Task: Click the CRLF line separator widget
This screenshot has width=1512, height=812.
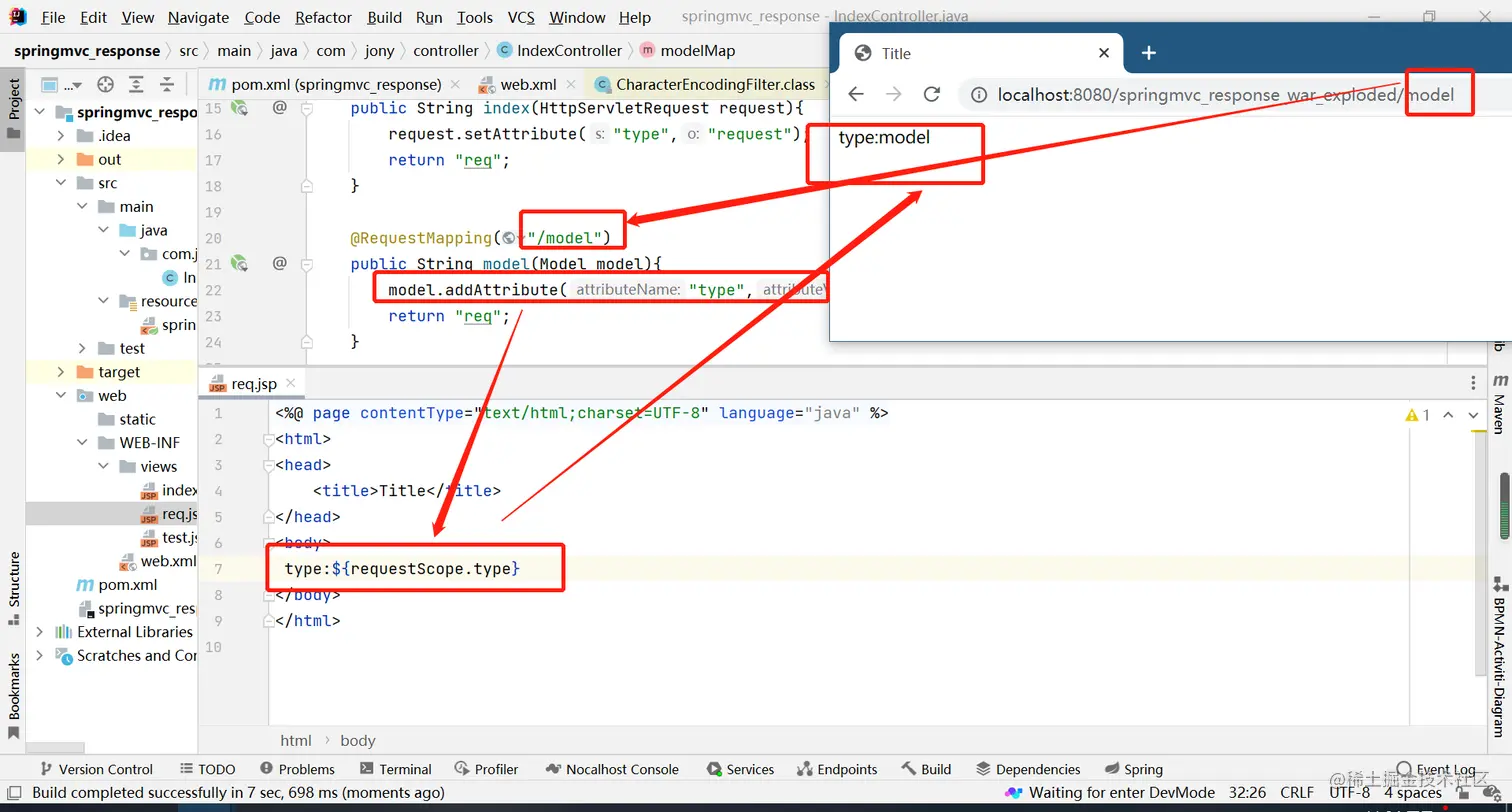Action: [x=1297, y=793]
